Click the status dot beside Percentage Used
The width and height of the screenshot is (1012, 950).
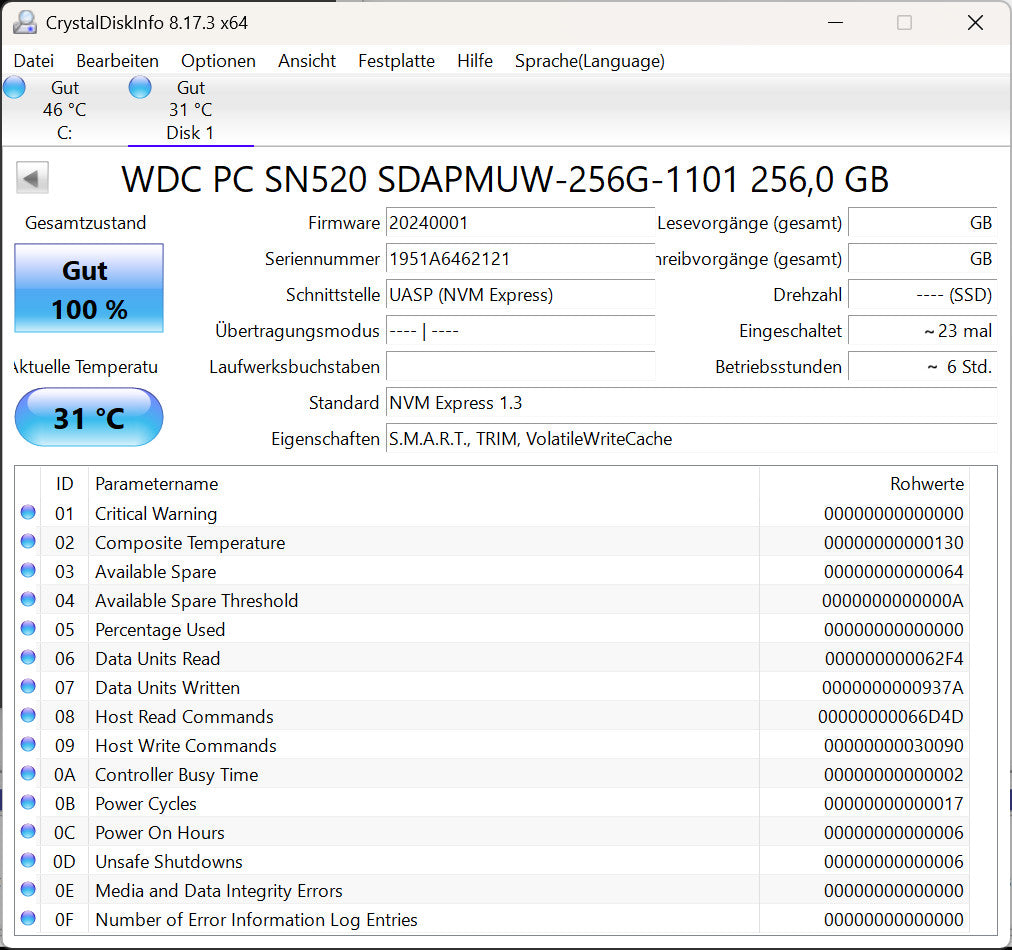(x=29, y=629)
